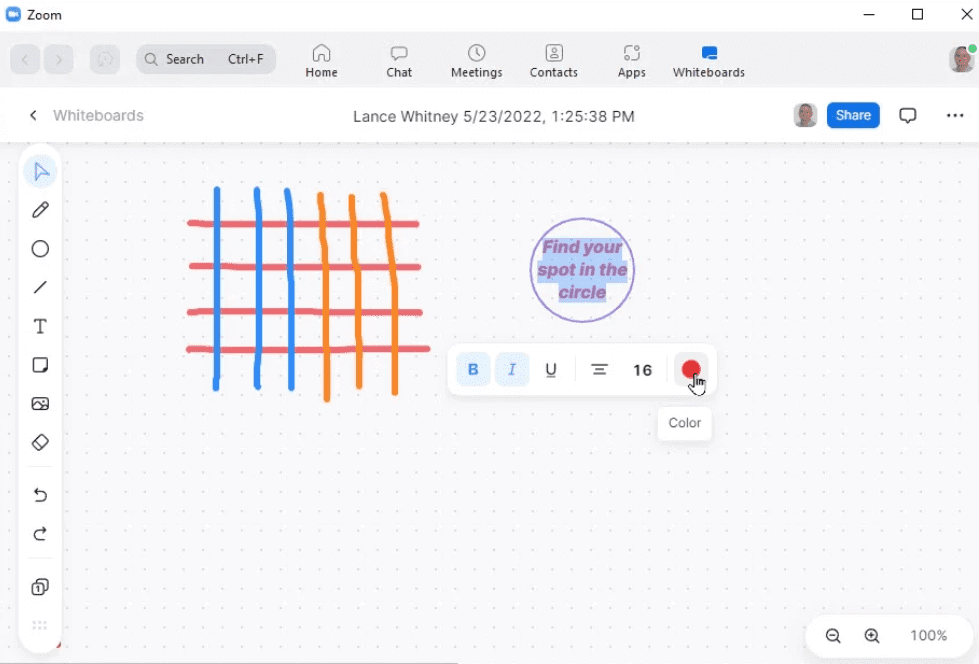
Task: Open font size 16 dropdown
Action: [x=642, y=370]
